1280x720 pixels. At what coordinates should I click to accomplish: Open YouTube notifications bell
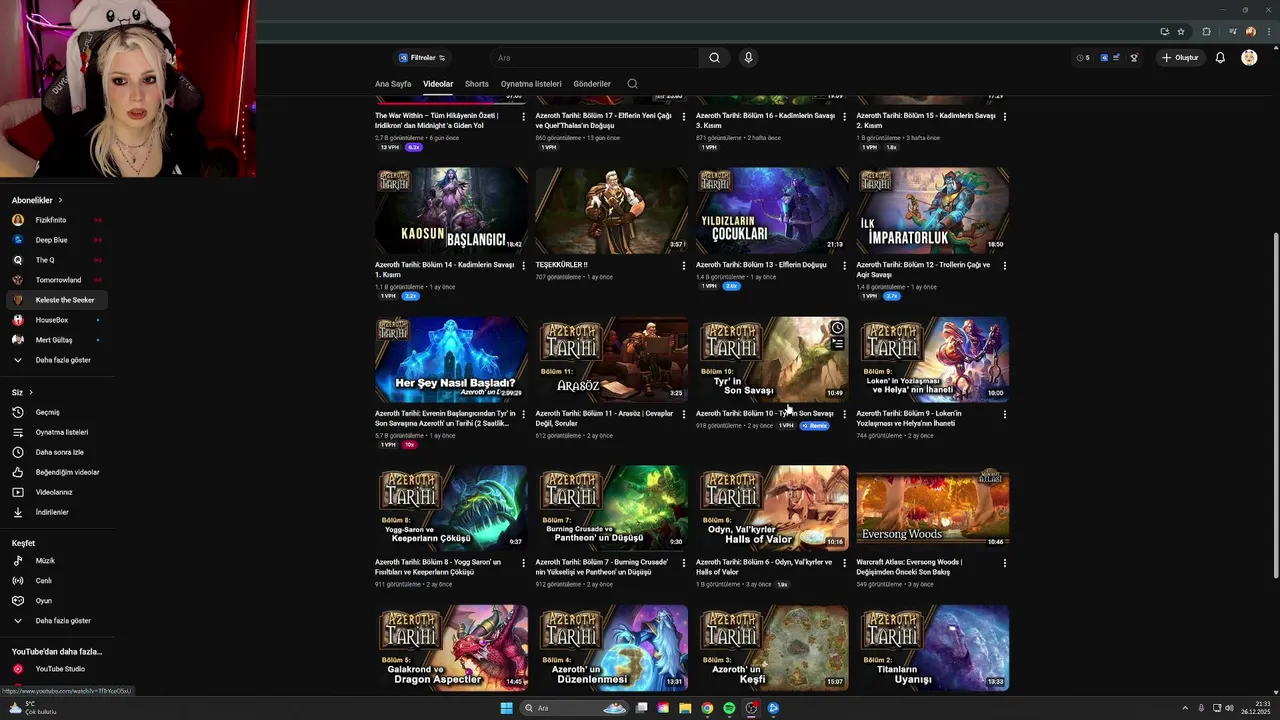coord(1220,58)
